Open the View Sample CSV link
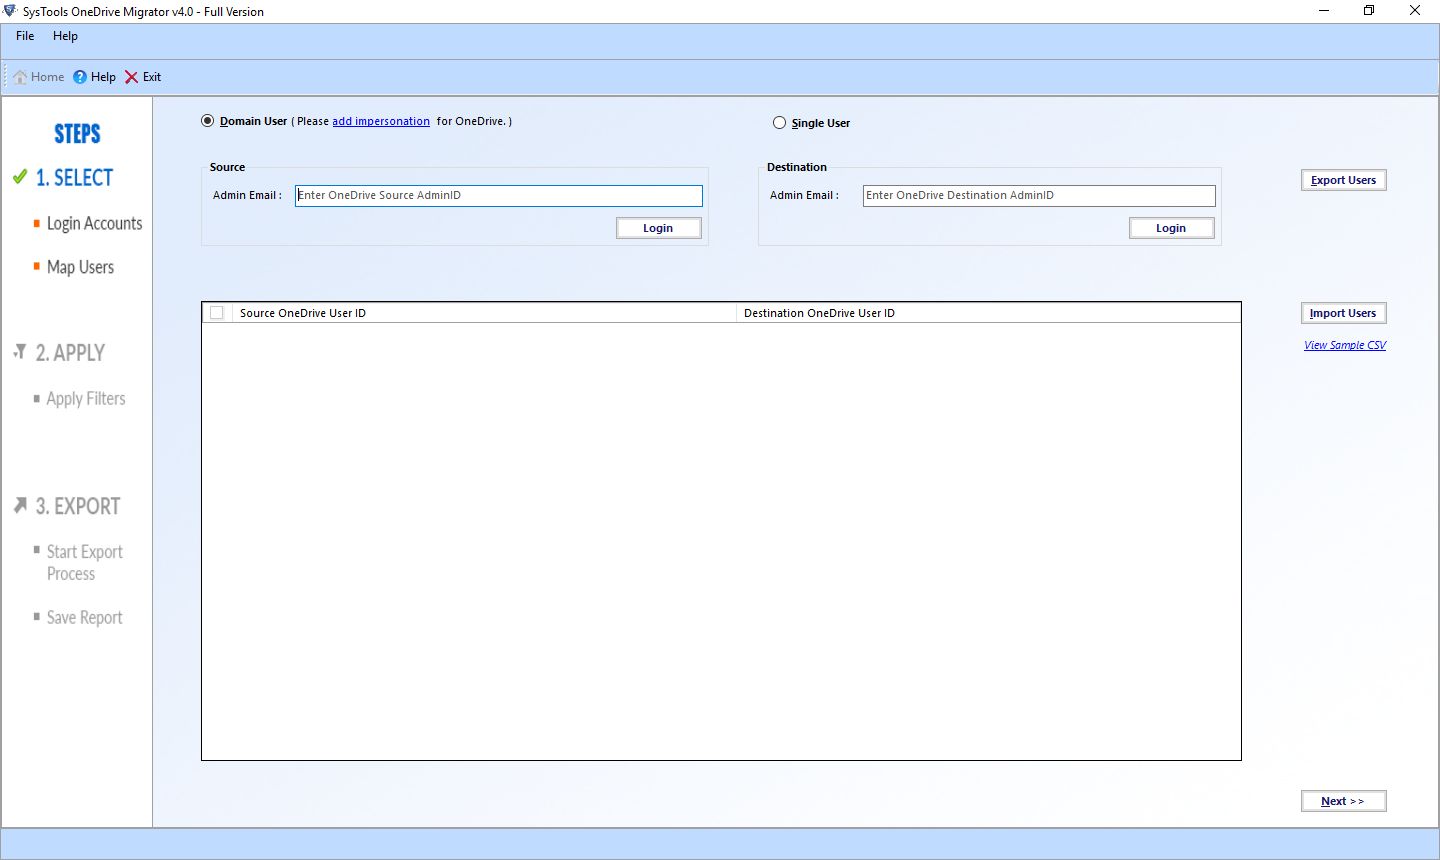 [x=1344, y=344]
